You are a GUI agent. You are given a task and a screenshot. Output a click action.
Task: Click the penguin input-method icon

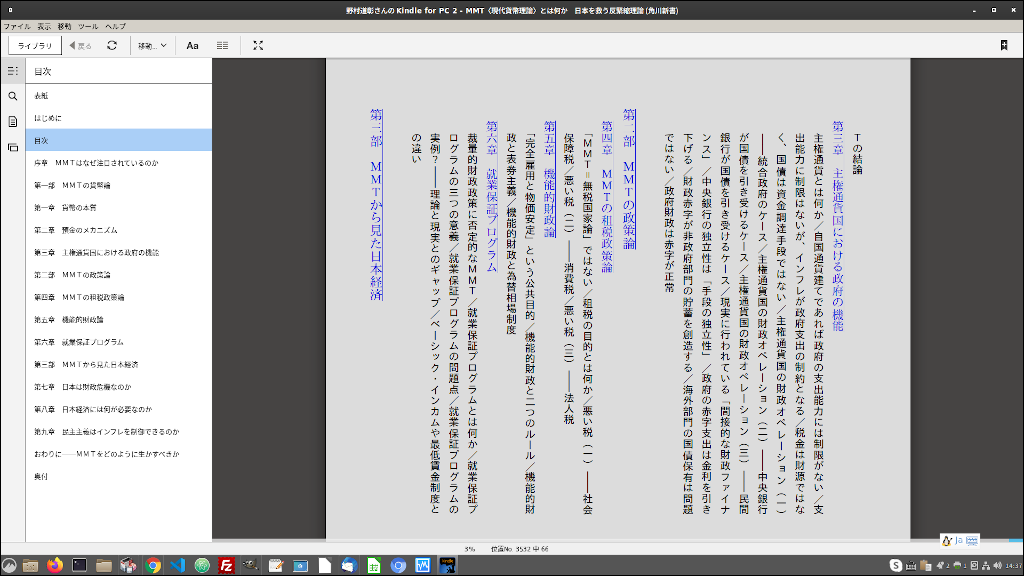(947, 541)
